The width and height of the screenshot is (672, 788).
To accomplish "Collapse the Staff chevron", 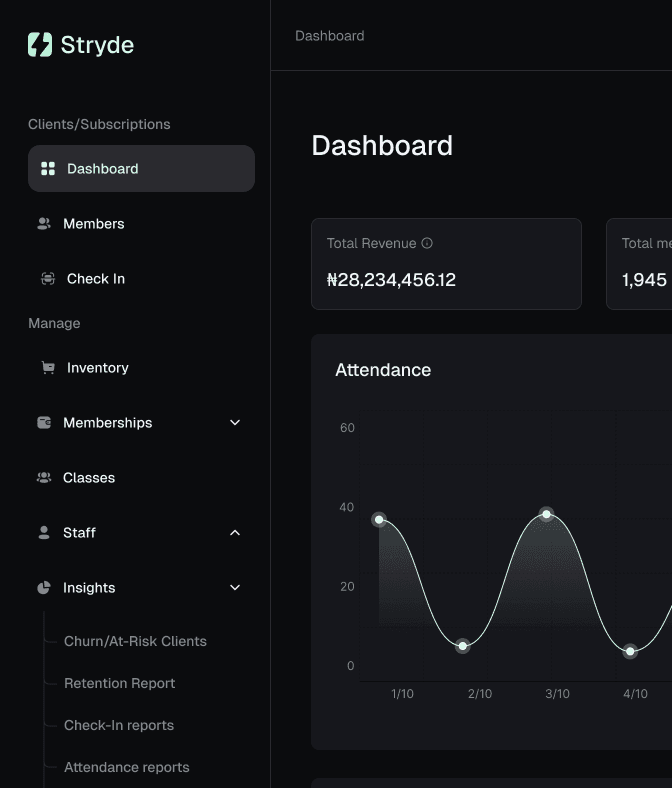I will [x=235, y=533].
